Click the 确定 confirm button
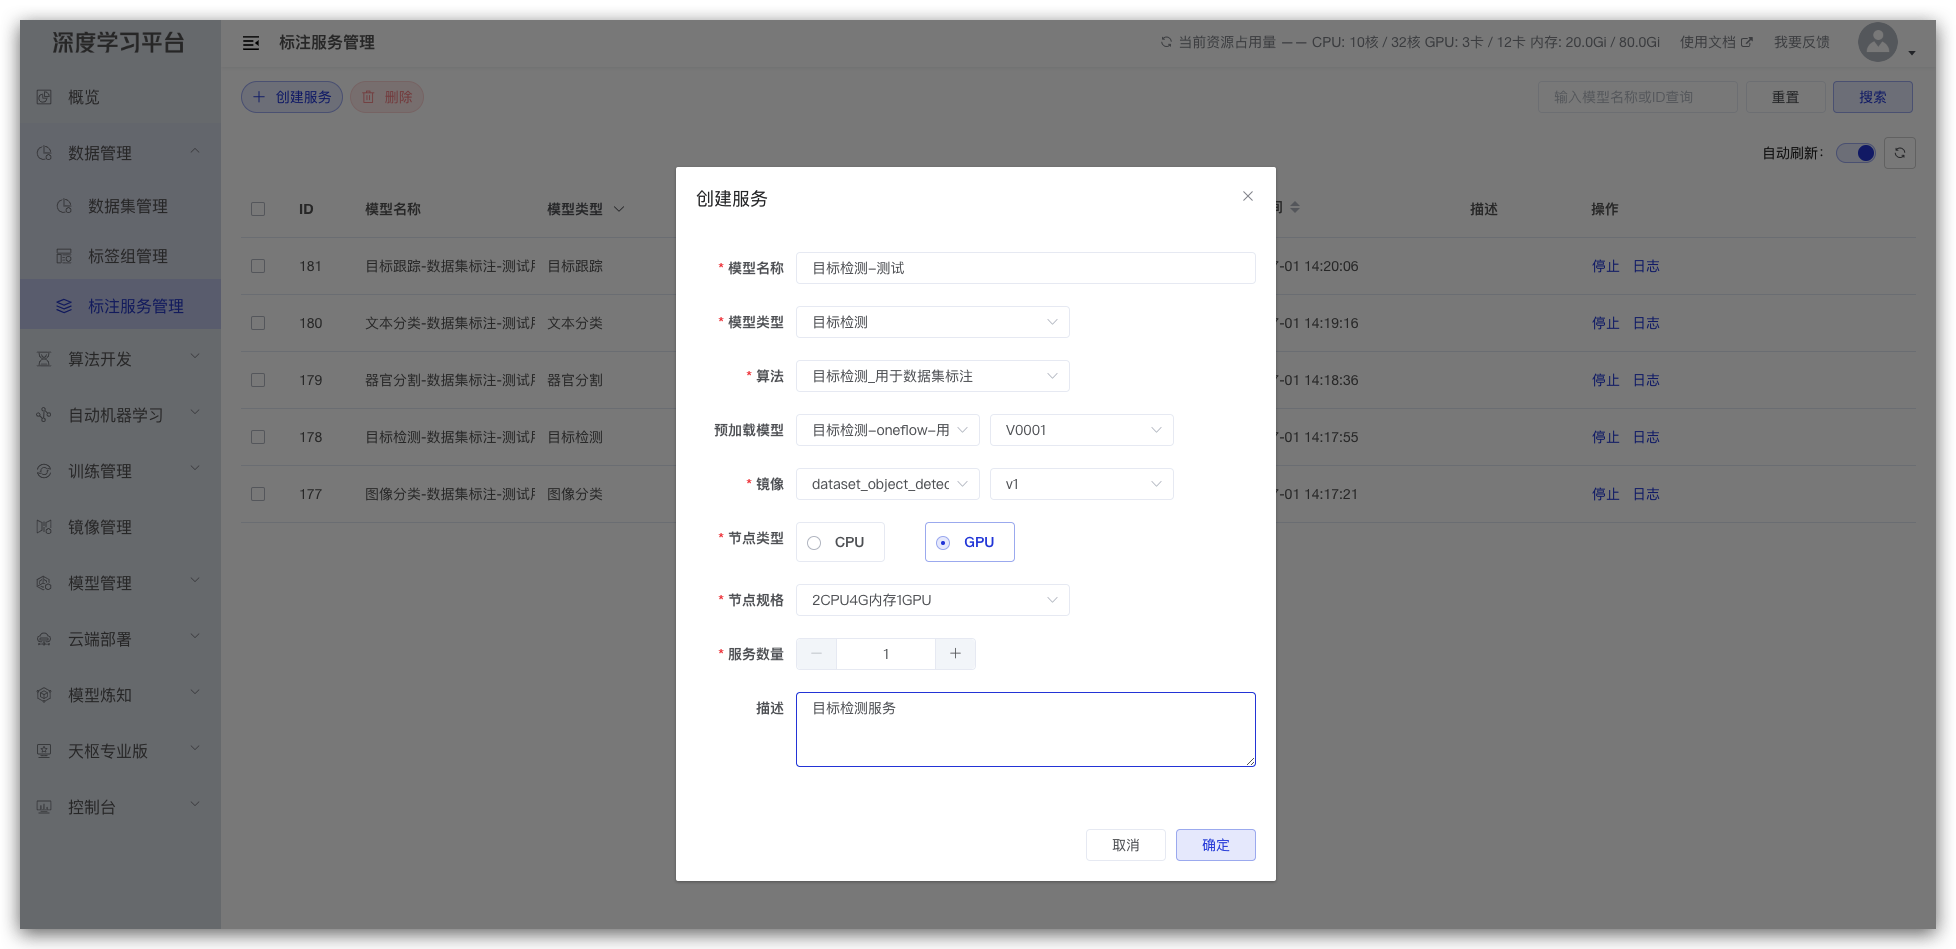The height and width of the screenshot is (949, 1956). click(x=1215, y=845)
